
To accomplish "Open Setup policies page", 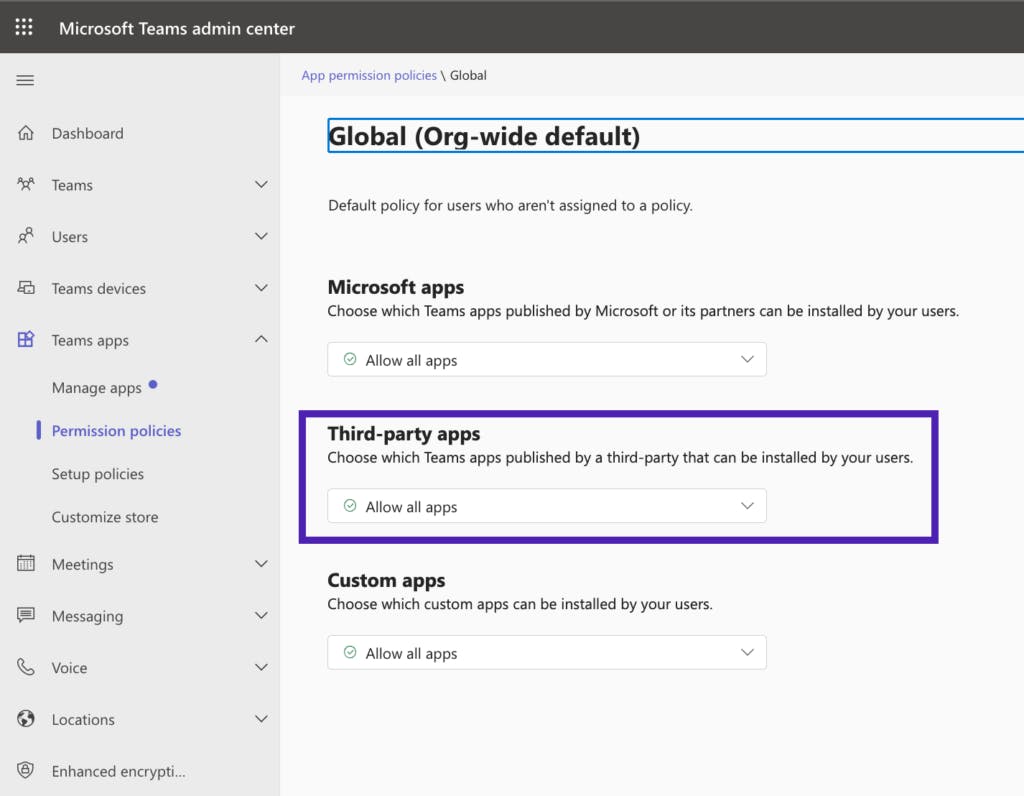I will tap(97, 474).
